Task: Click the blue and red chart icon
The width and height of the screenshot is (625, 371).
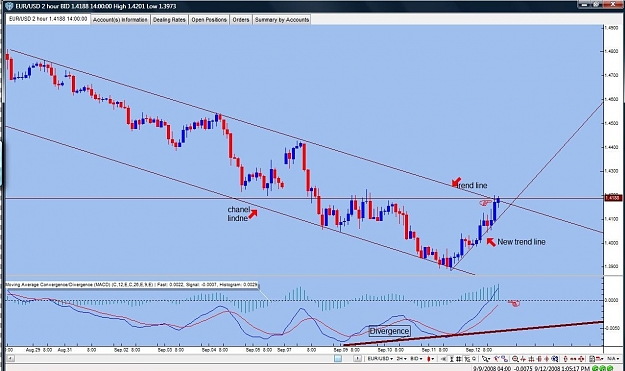Action: click(554, 359)
